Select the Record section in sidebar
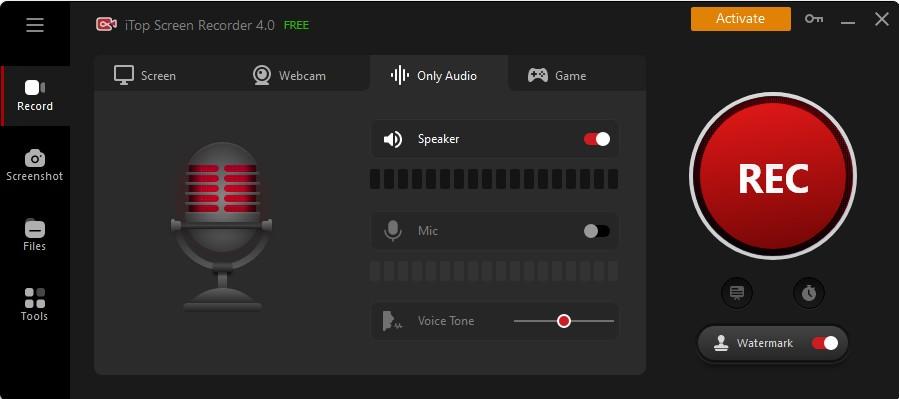Viewport: 899px width, 399px height. pyautogui.click(x=35, y=96)
